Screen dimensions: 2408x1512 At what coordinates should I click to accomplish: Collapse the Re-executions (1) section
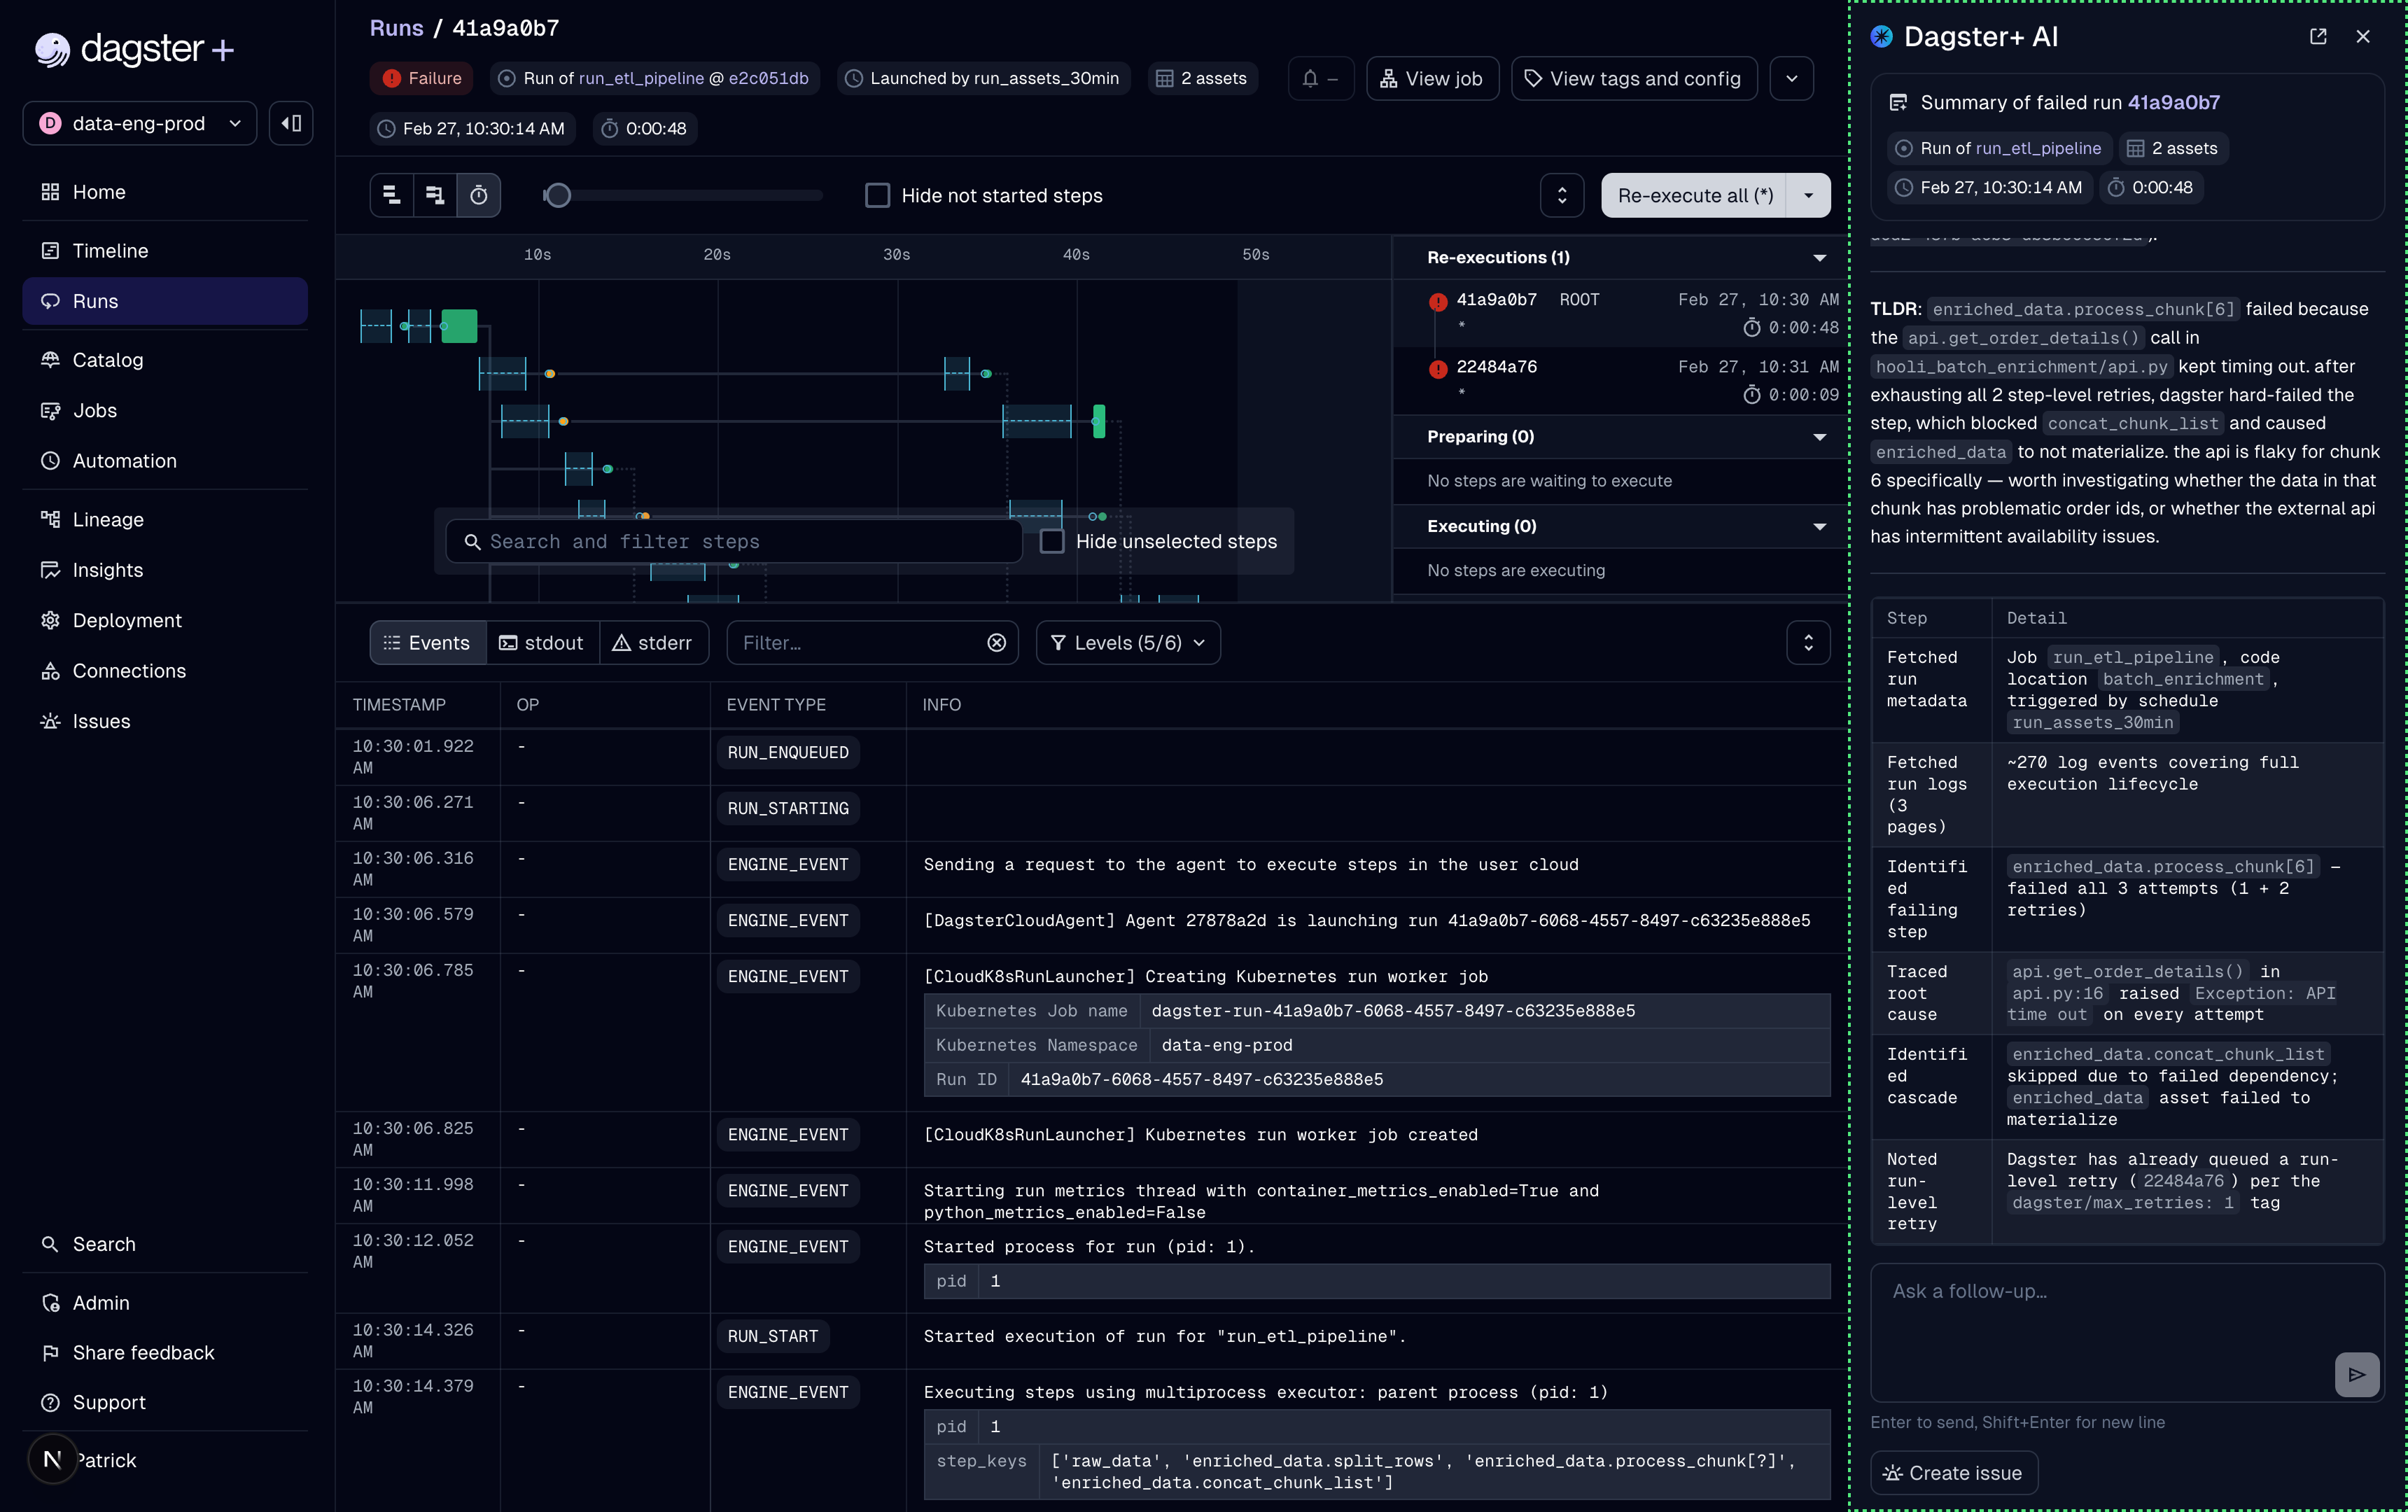(1819, 257)
